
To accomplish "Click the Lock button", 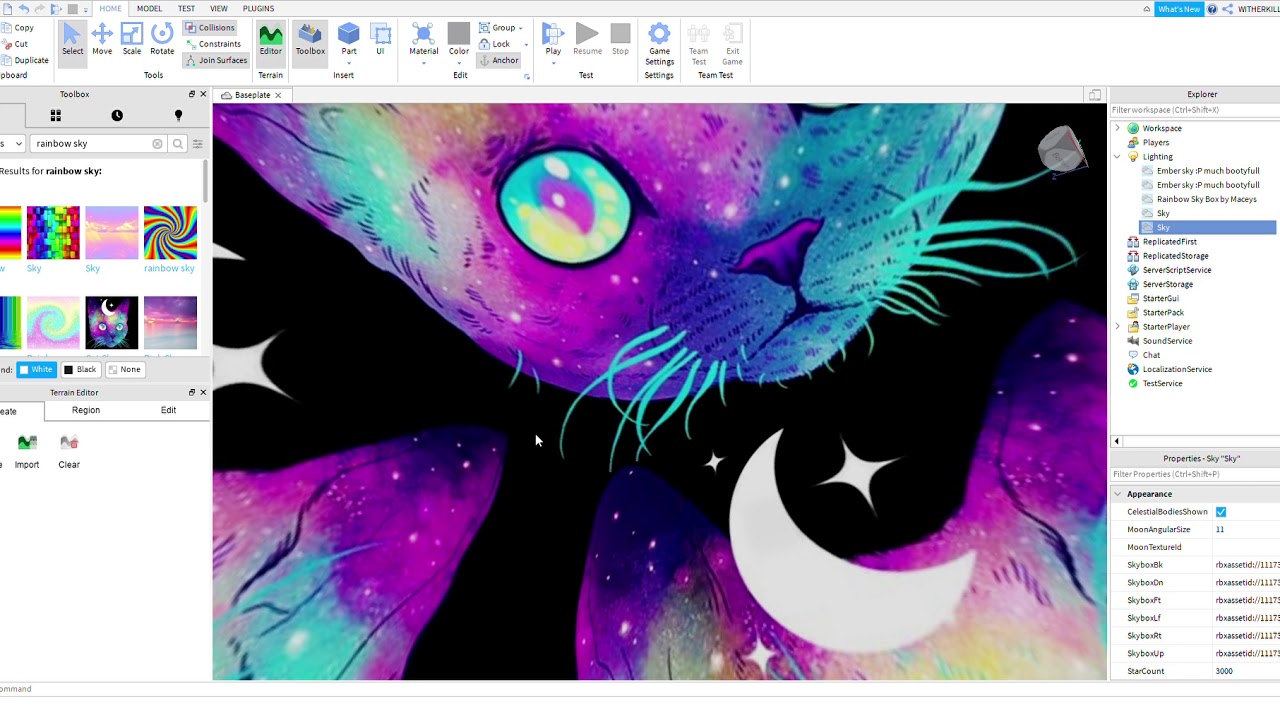I will (494, 44).
